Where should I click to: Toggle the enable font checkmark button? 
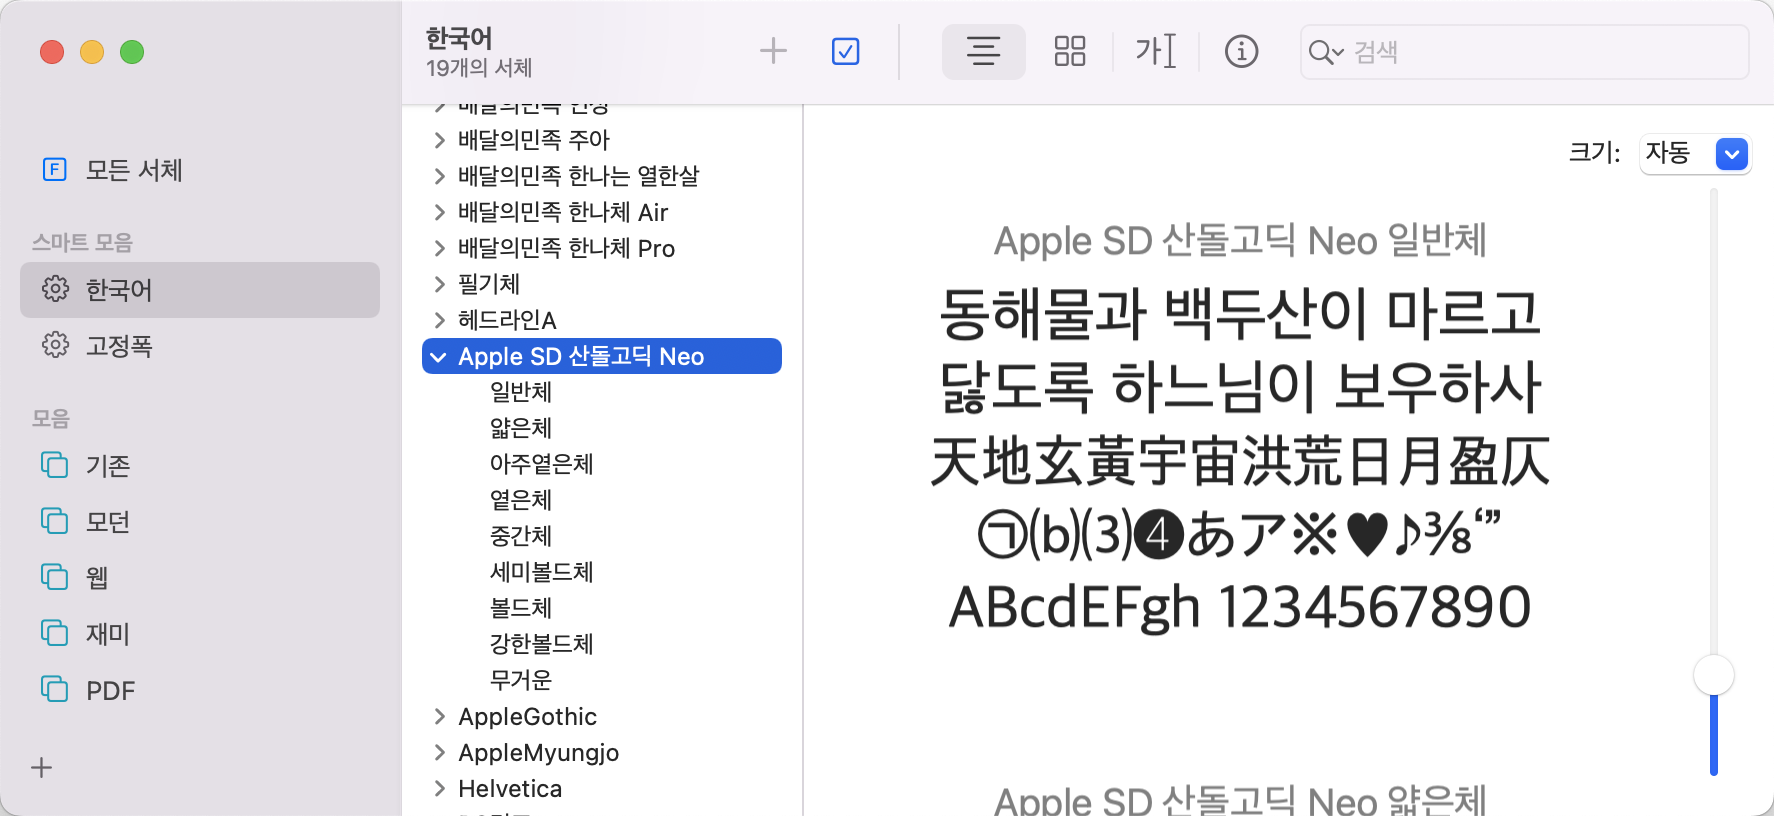pyautogui.click(x=846, y=51)
